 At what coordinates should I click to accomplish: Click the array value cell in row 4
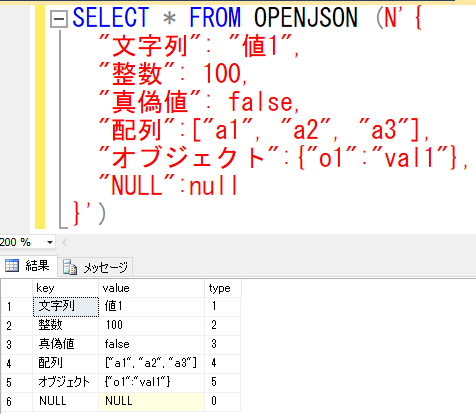click(151, 363)
